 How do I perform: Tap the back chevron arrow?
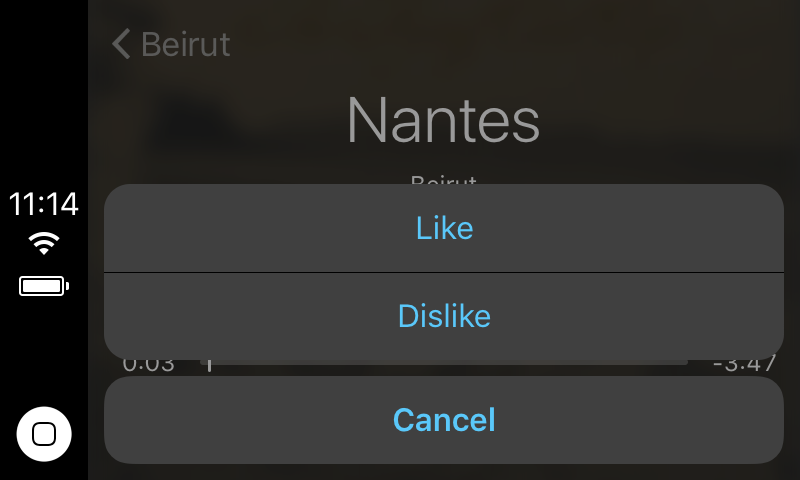point(121,44)
